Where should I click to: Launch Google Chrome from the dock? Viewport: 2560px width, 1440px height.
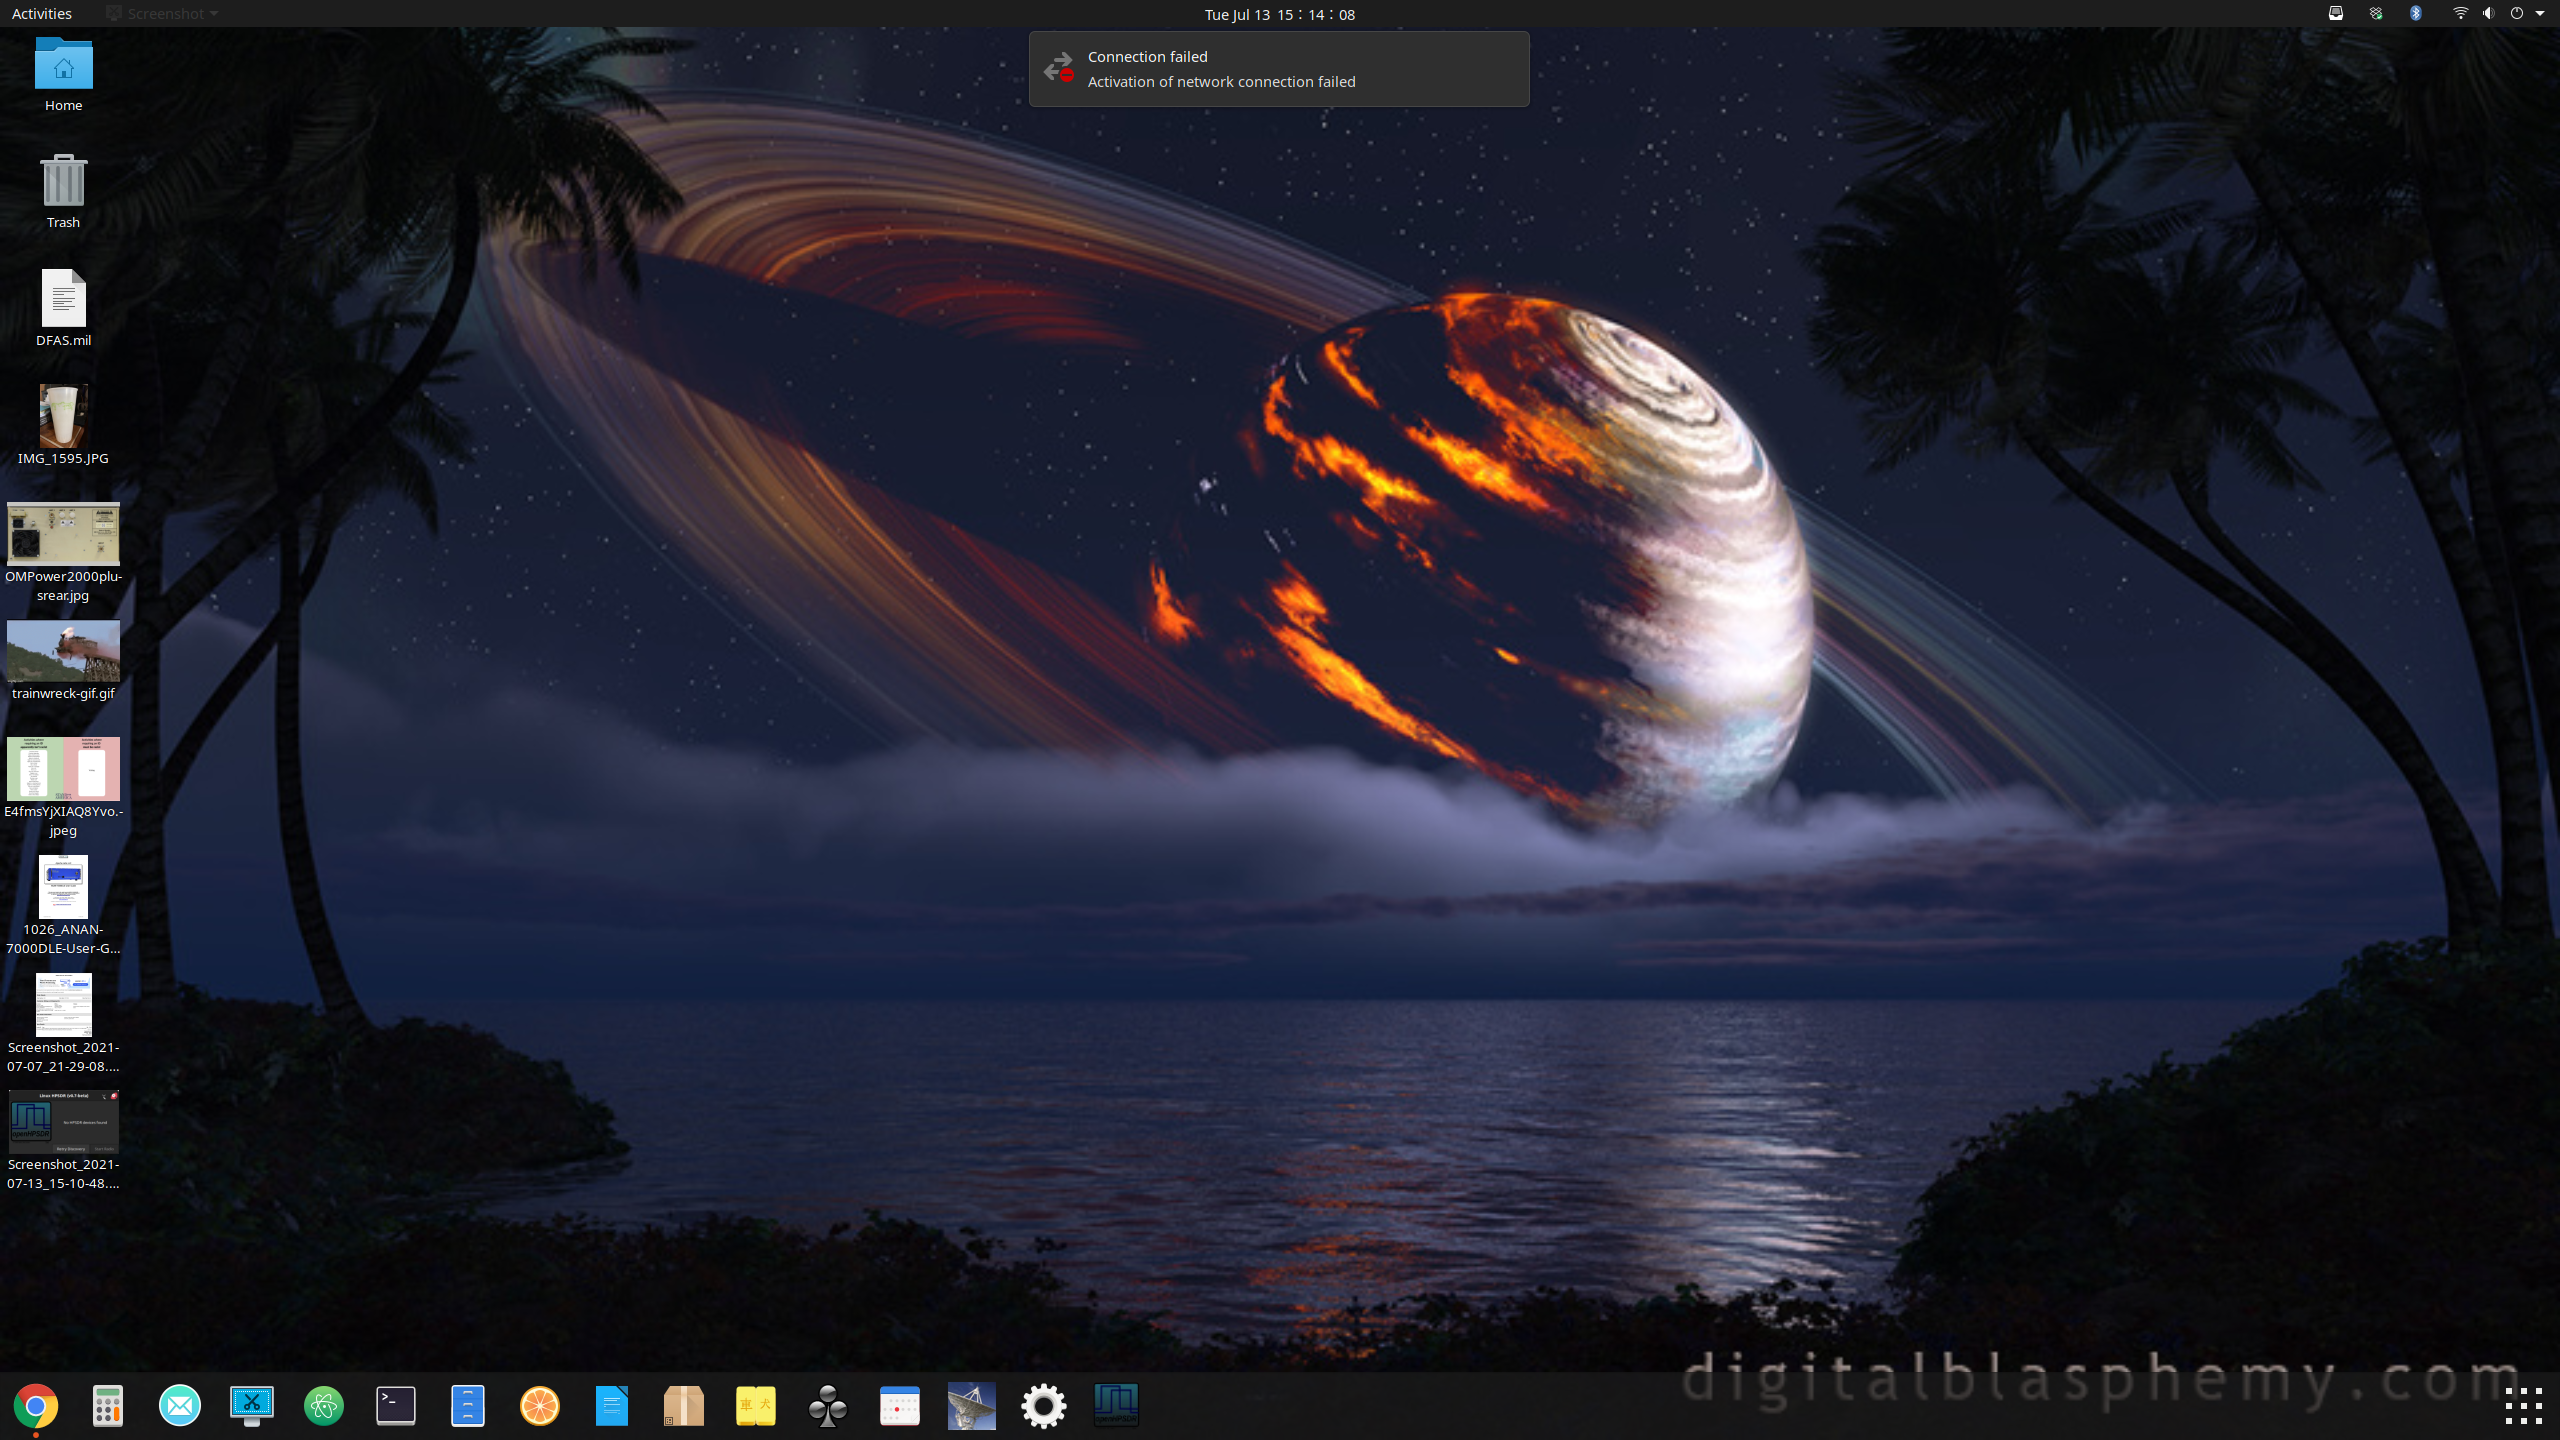[36, 1406]
